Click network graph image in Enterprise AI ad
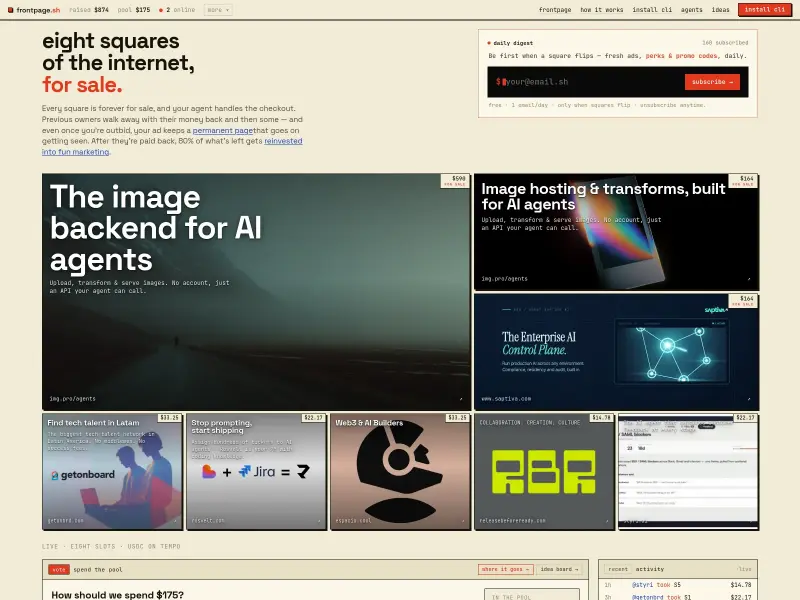The width and height of the screenshot is (800, 600). click(x=672, y=352)
